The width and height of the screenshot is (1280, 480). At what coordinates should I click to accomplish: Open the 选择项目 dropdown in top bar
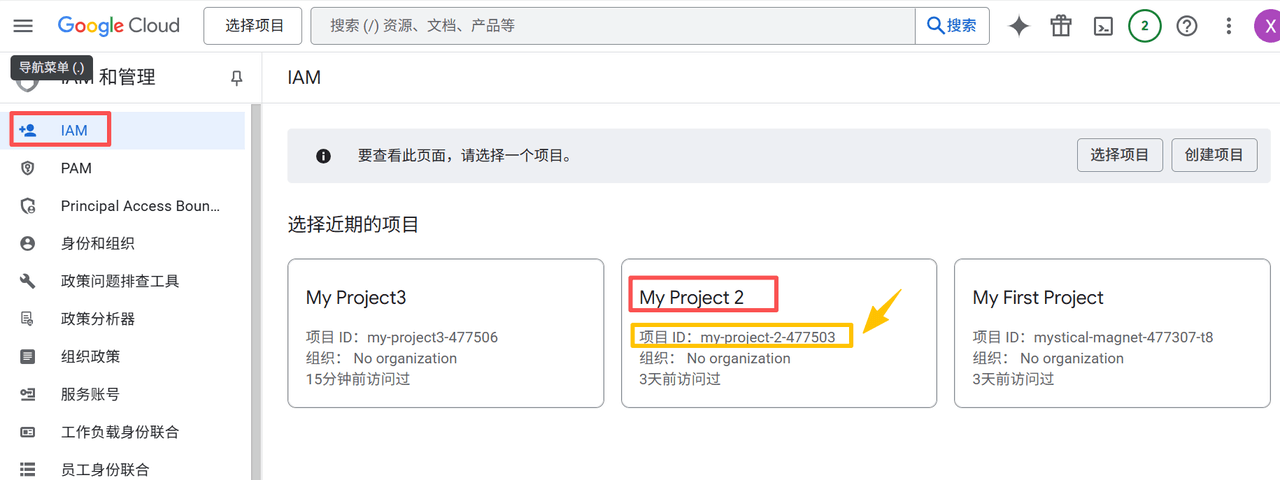pos(253,26)
